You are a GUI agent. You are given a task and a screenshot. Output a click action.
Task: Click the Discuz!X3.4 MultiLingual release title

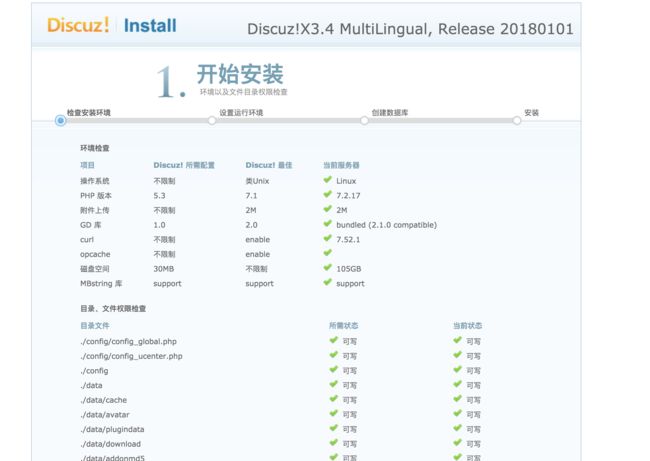pos(410,29)
